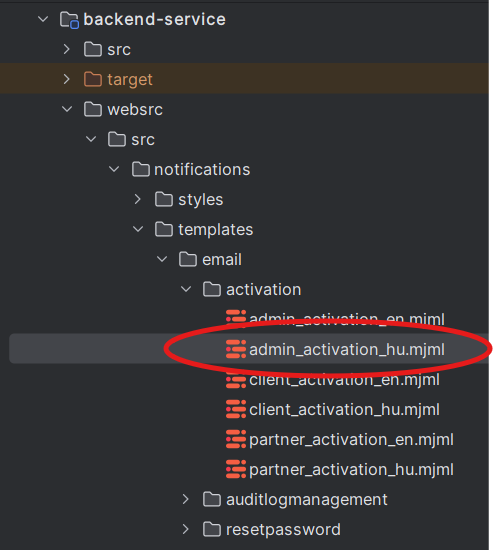Viewport: 494px width, 550px height.
Task: Click MJML icon of partner_activation_hu.mjml
Action: coord(236,469)
